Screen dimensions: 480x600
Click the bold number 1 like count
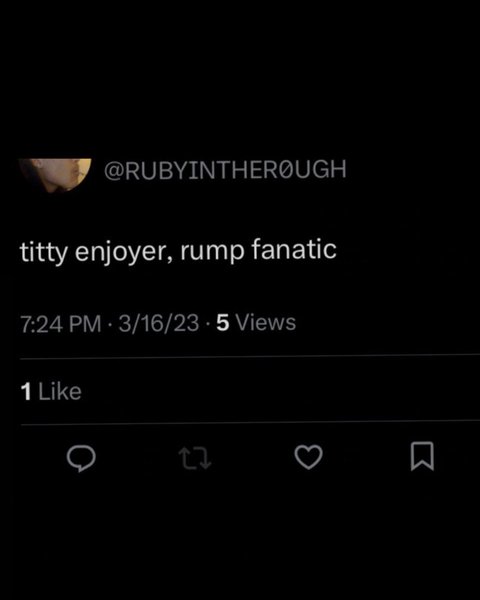coord(26,391)
